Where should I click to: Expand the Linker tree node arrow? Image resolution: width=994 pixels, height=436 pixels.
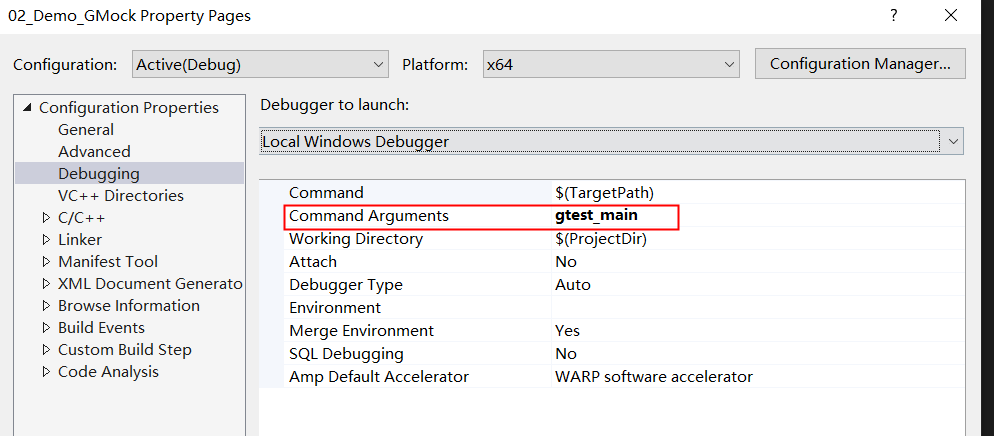point(46,240)
